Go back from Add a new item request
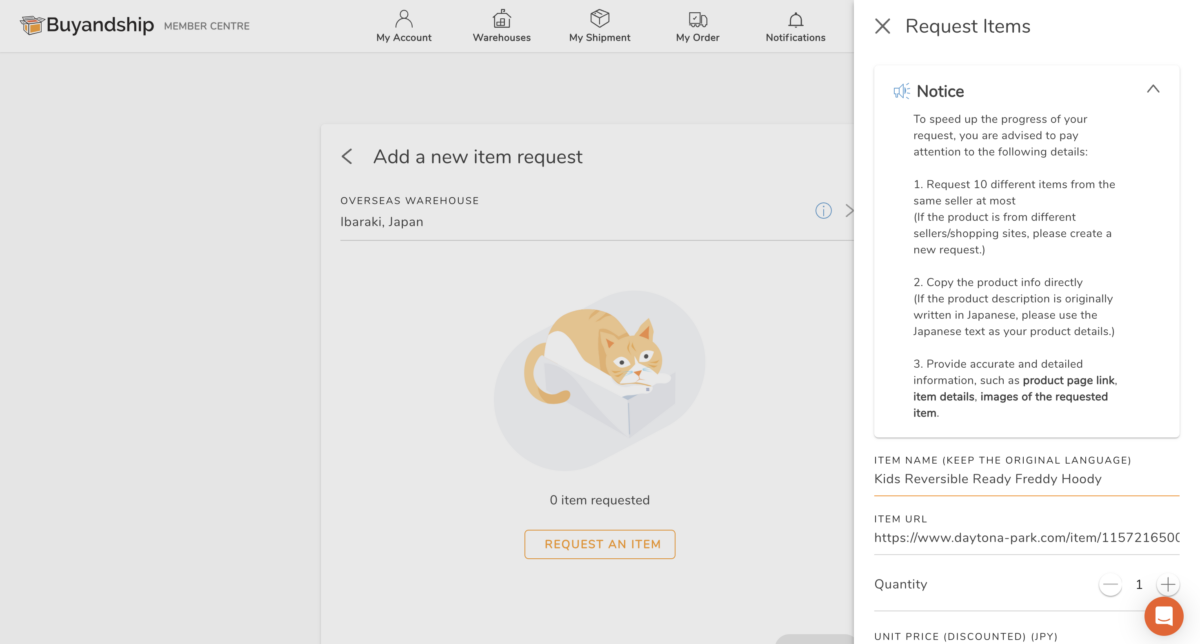Viewport: 1200px width, 644px height. point(347,157)
